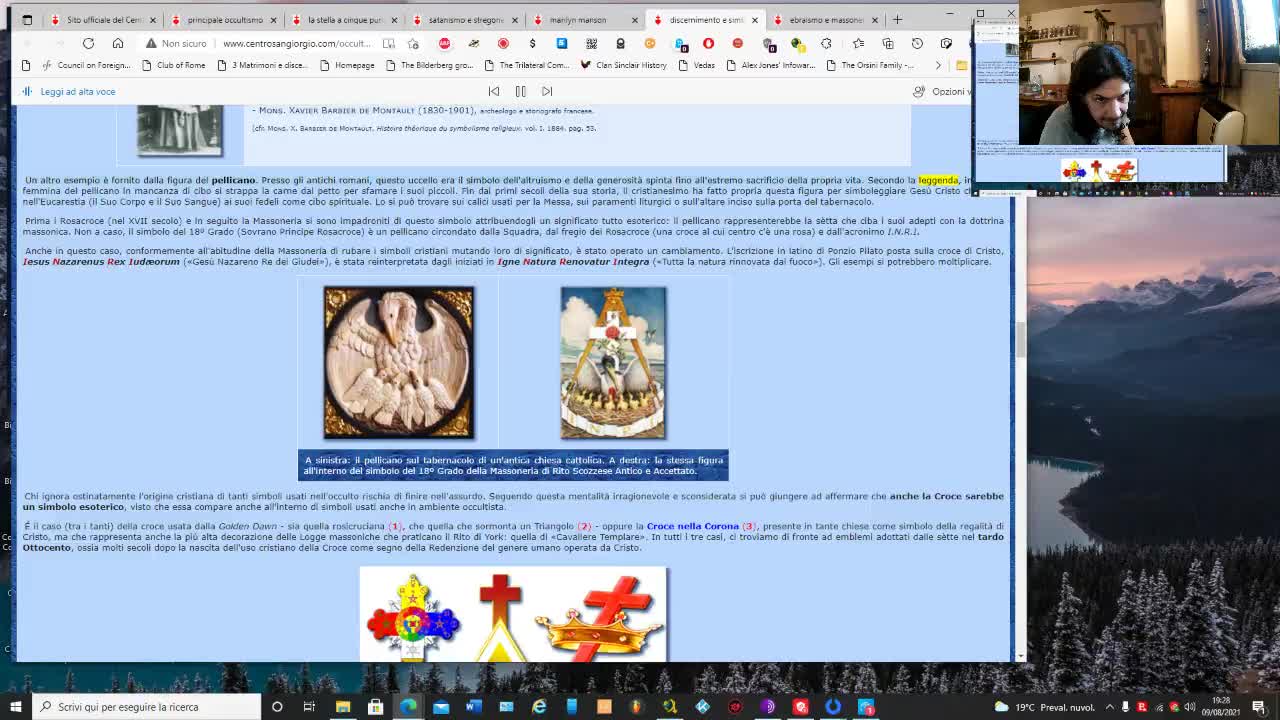Open Microsoft Store from taskbar
This screenshot has height=720, width=1280.
375,707
